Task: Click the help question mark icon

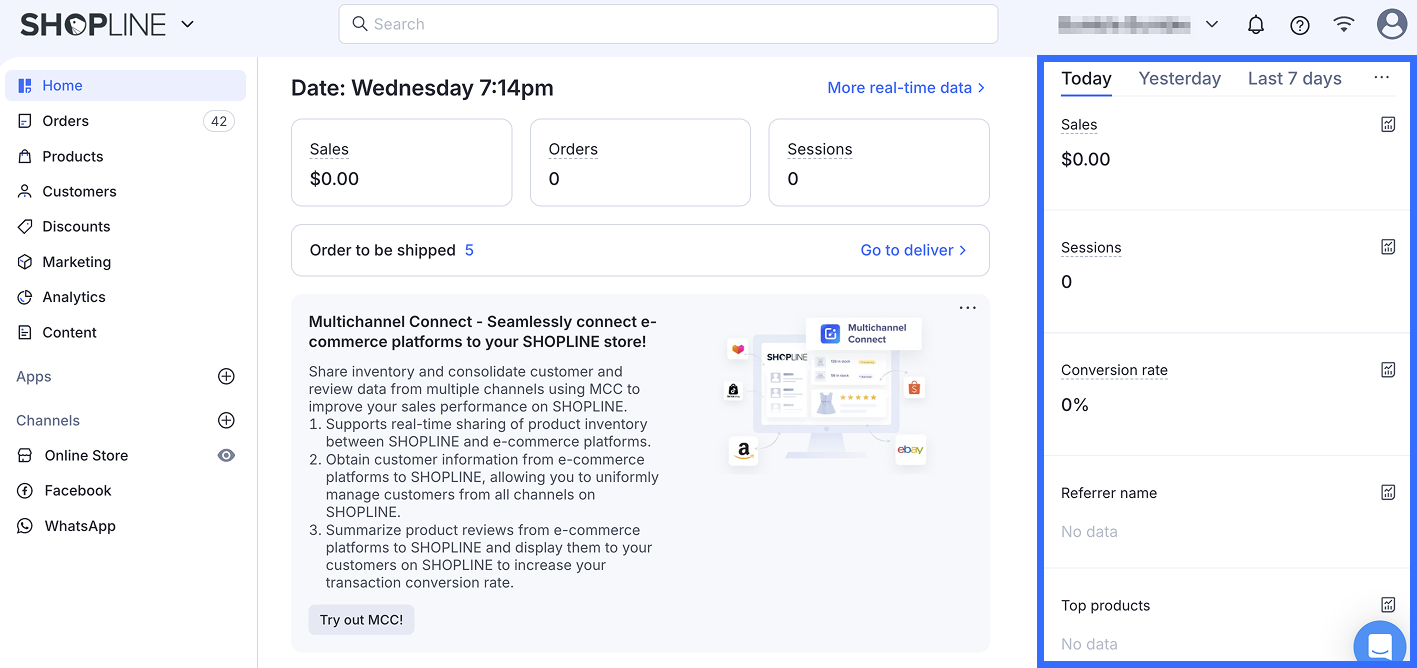Action: tap(1300, 25)
